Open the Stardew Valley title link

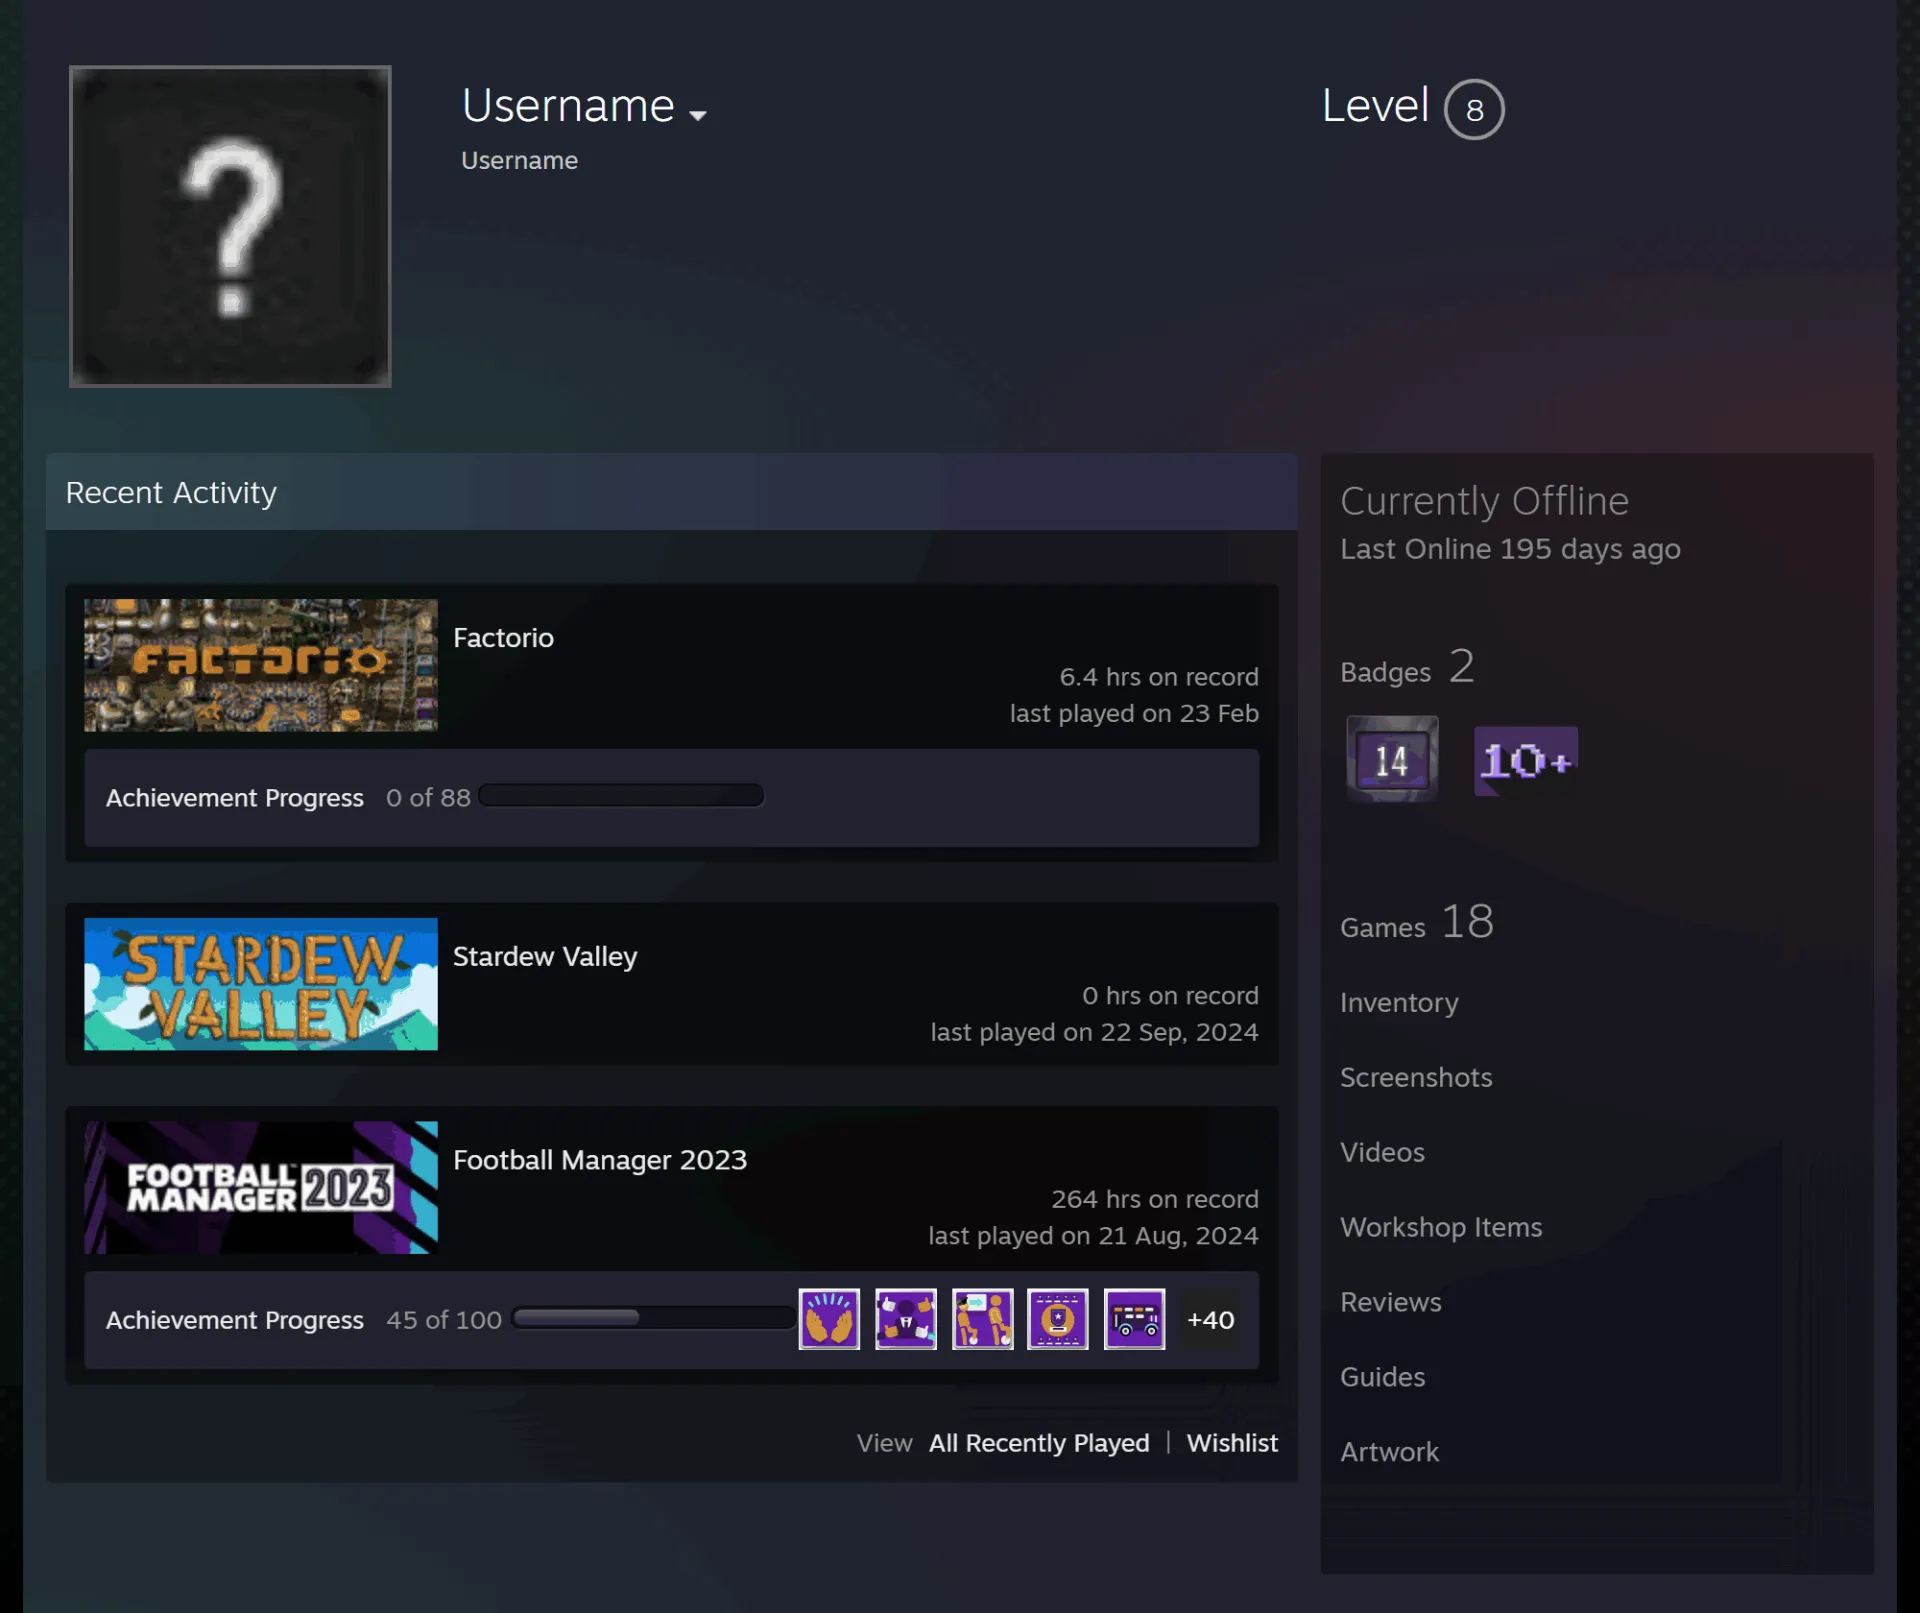tap(545, 957)
